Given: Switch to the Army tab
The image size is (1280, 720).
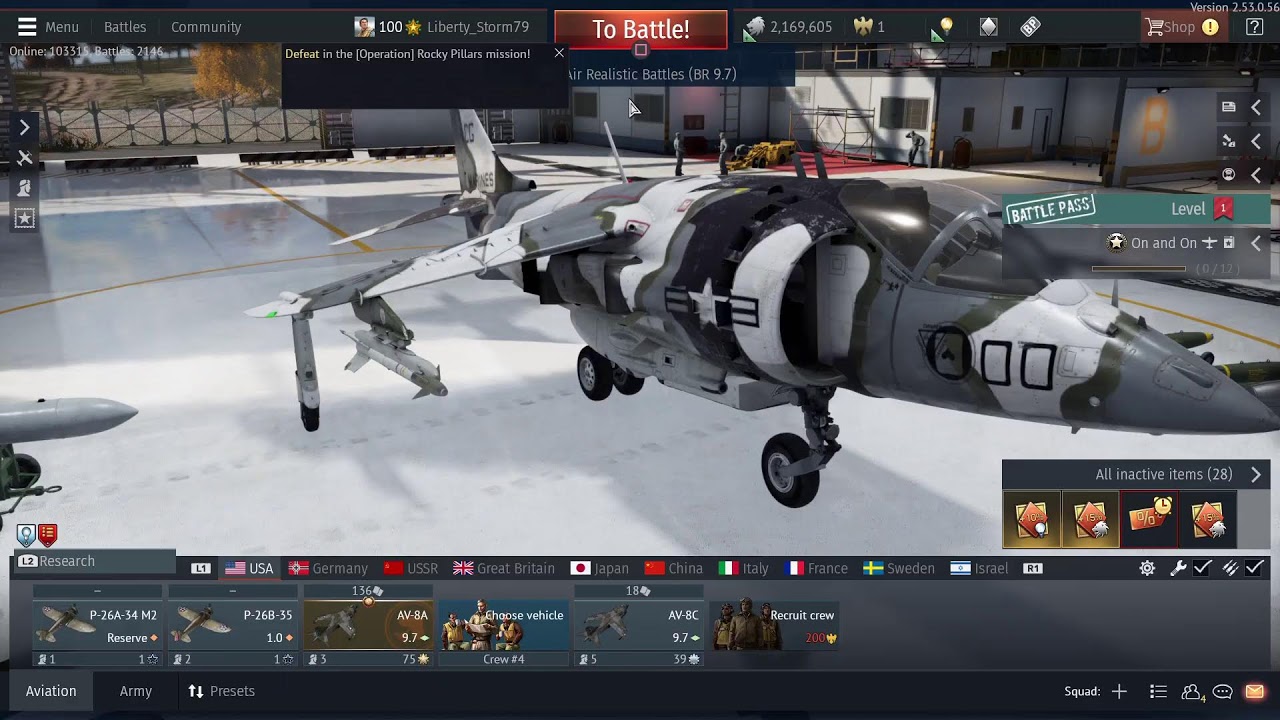Looking at the screenshot, I should point(136,691).
